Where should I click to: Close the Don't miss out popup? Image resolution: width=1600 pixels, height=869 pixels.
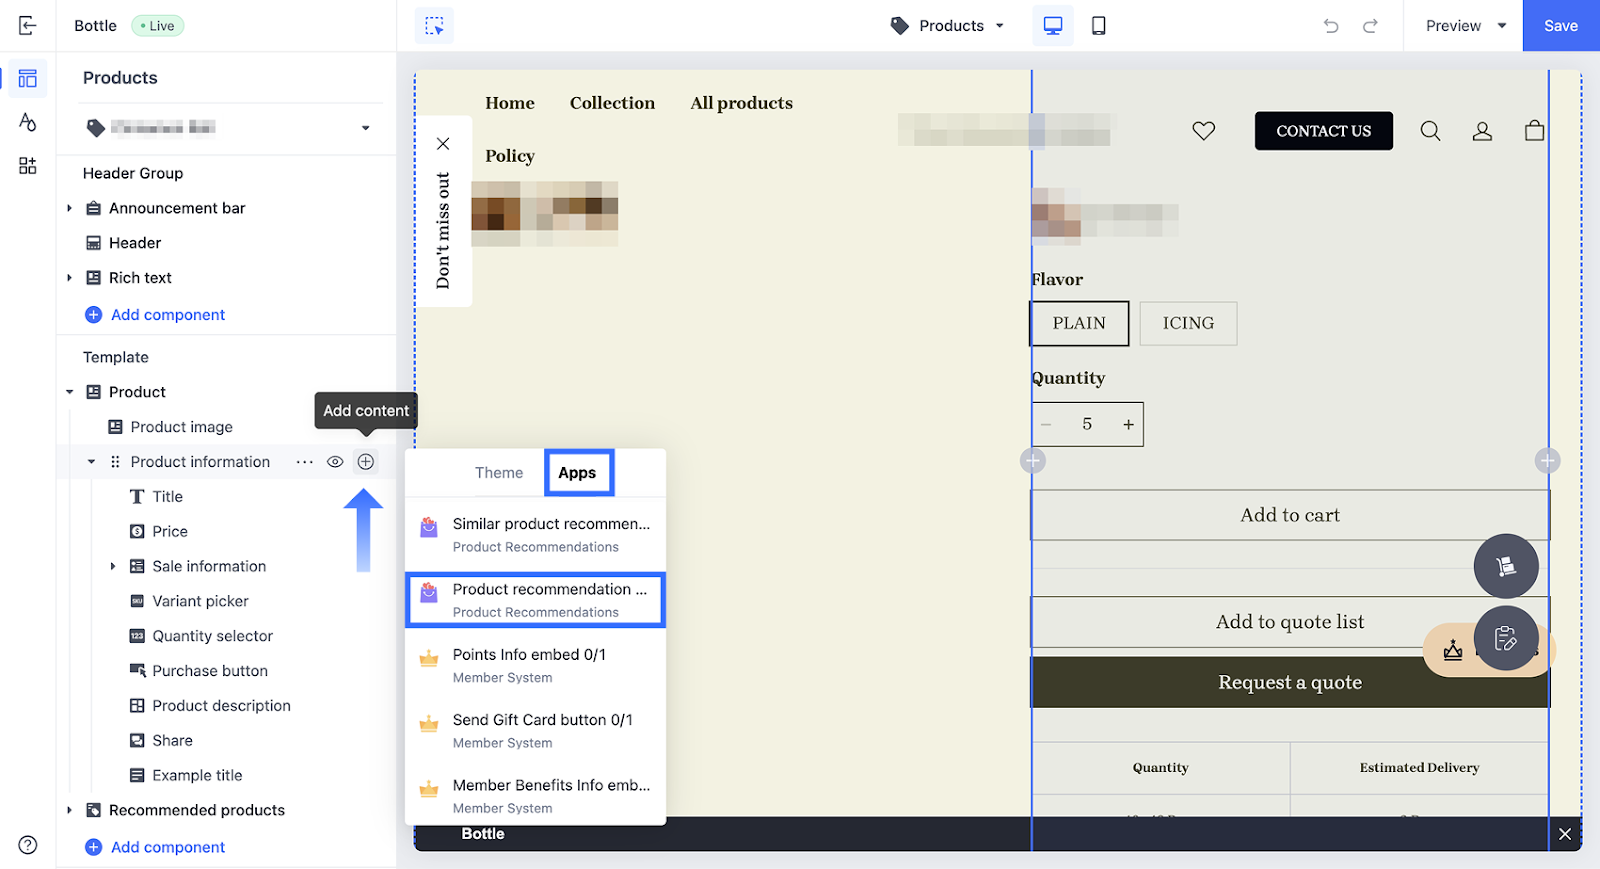pyautogui.click(x=443, y=144)
